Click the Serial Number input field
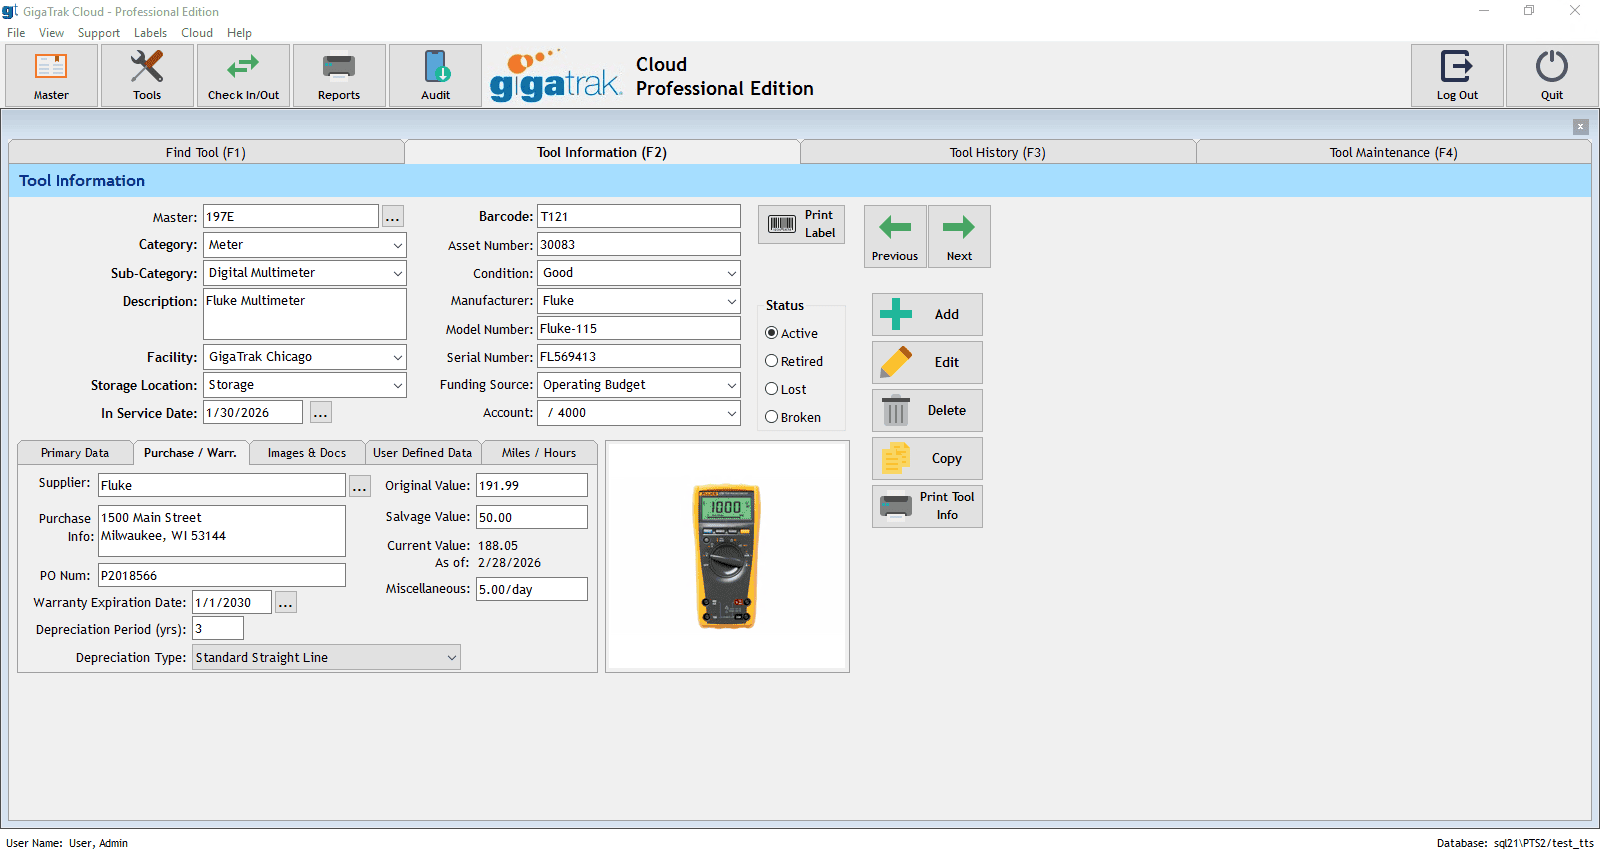The width and height of the screenshot is (1600, 852). (638, 357)
